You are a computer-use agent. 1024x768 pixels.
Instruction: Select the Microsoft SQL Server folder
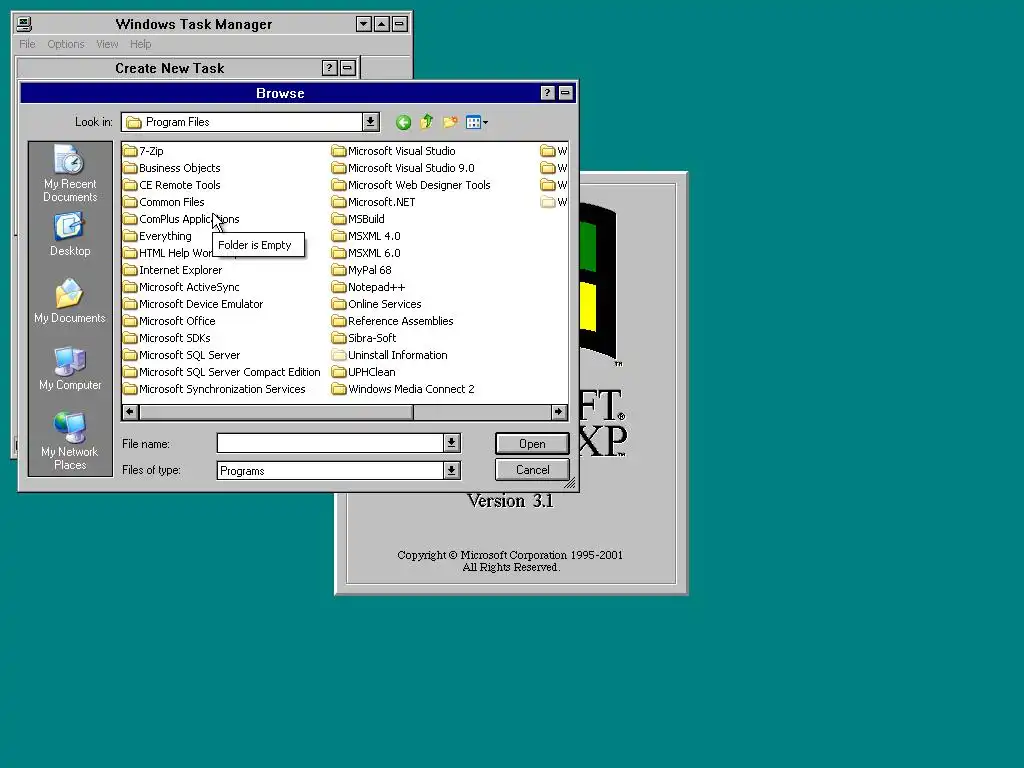[x=182, y=355]
